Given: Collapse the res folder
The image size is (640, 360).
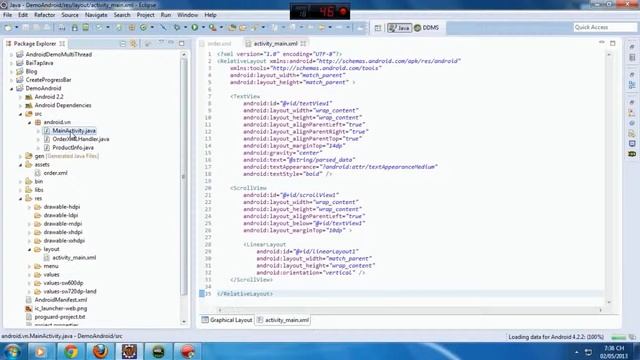Looking at the screenshot, I should [20, 198].
